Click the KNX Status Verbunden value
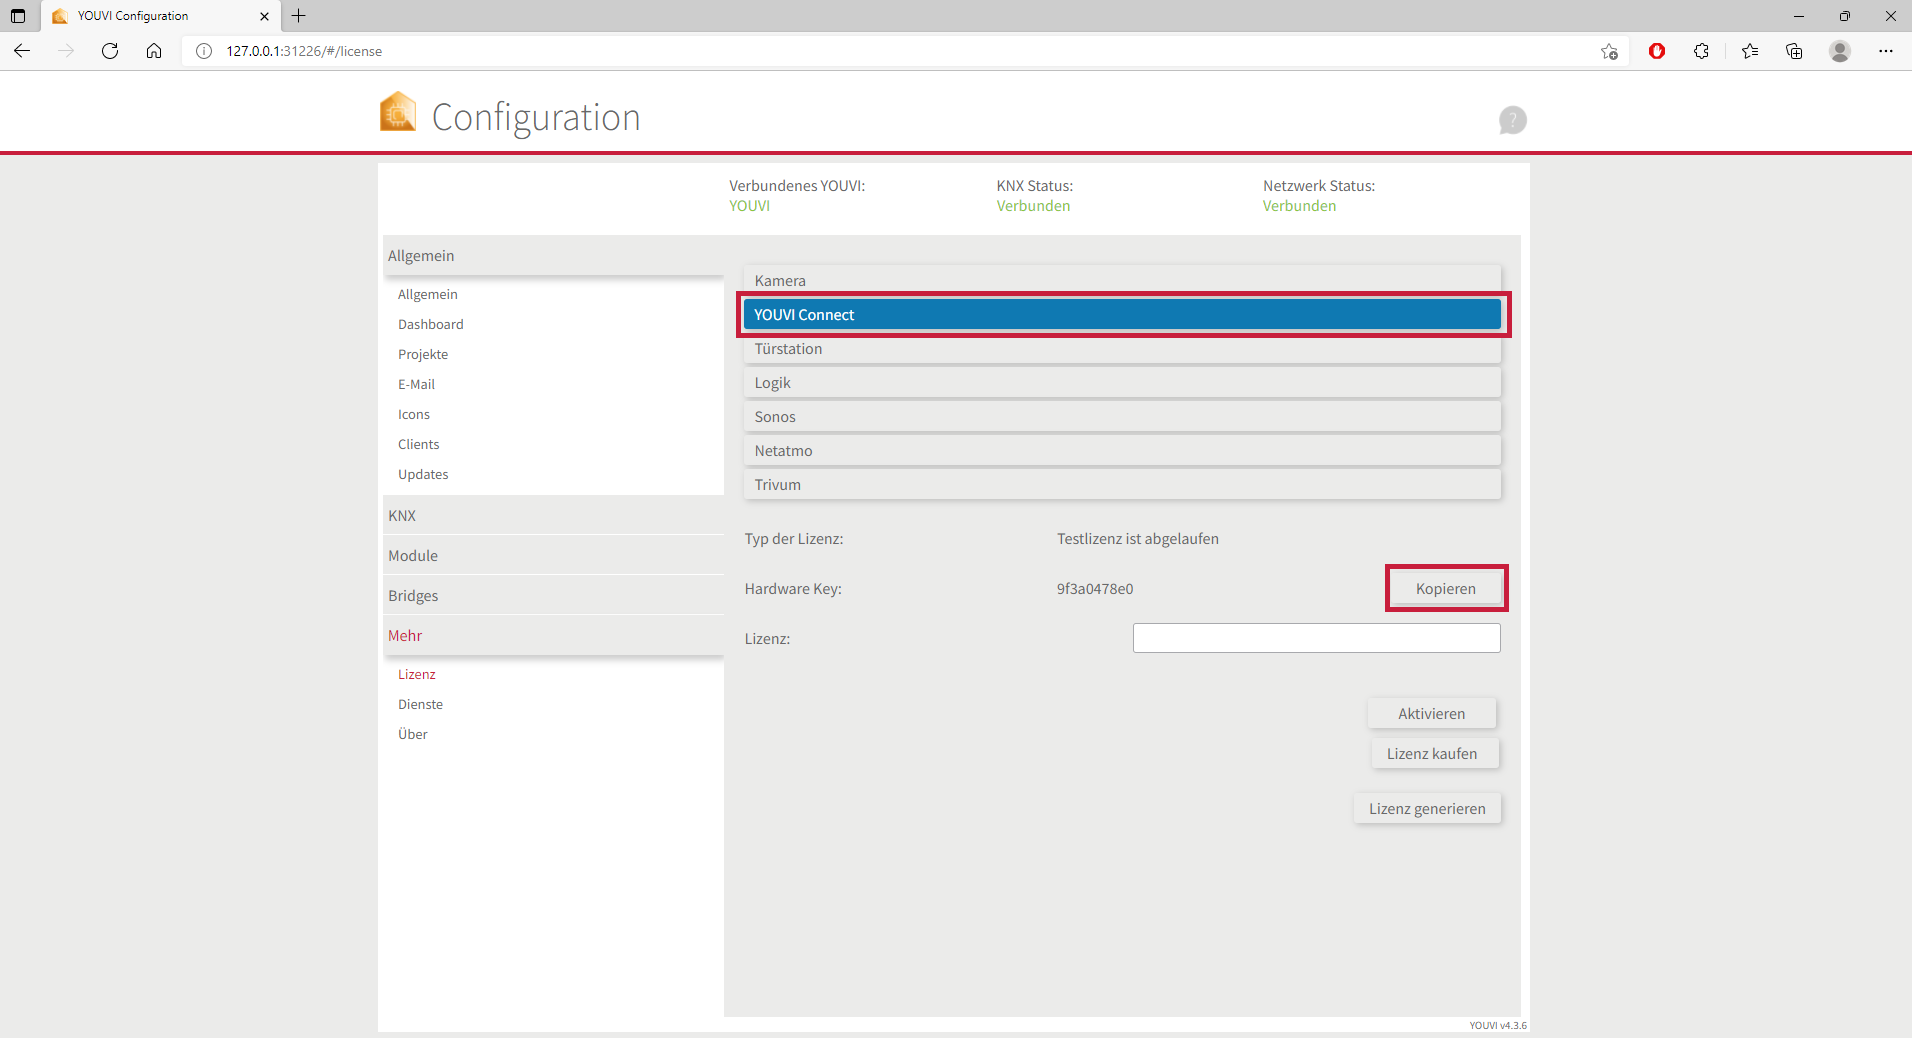The height and width of the screenshot is (1038, 1912). [x=1033, y=206]
